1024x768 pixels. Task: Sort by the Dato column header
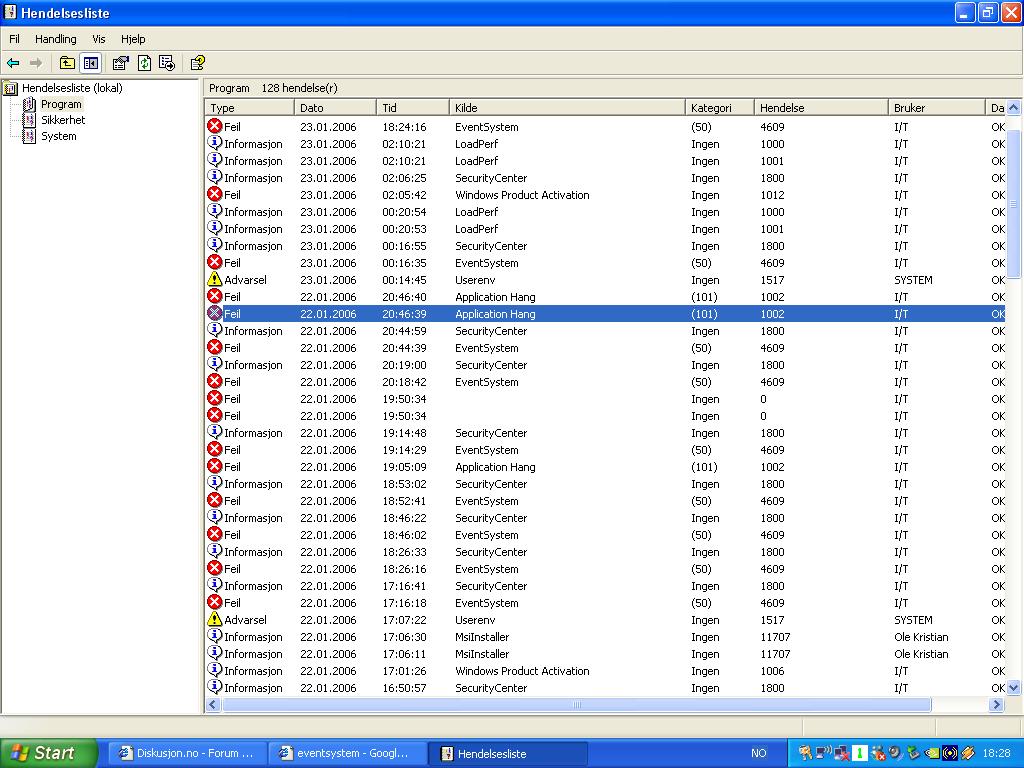click(x=336, y=108)
